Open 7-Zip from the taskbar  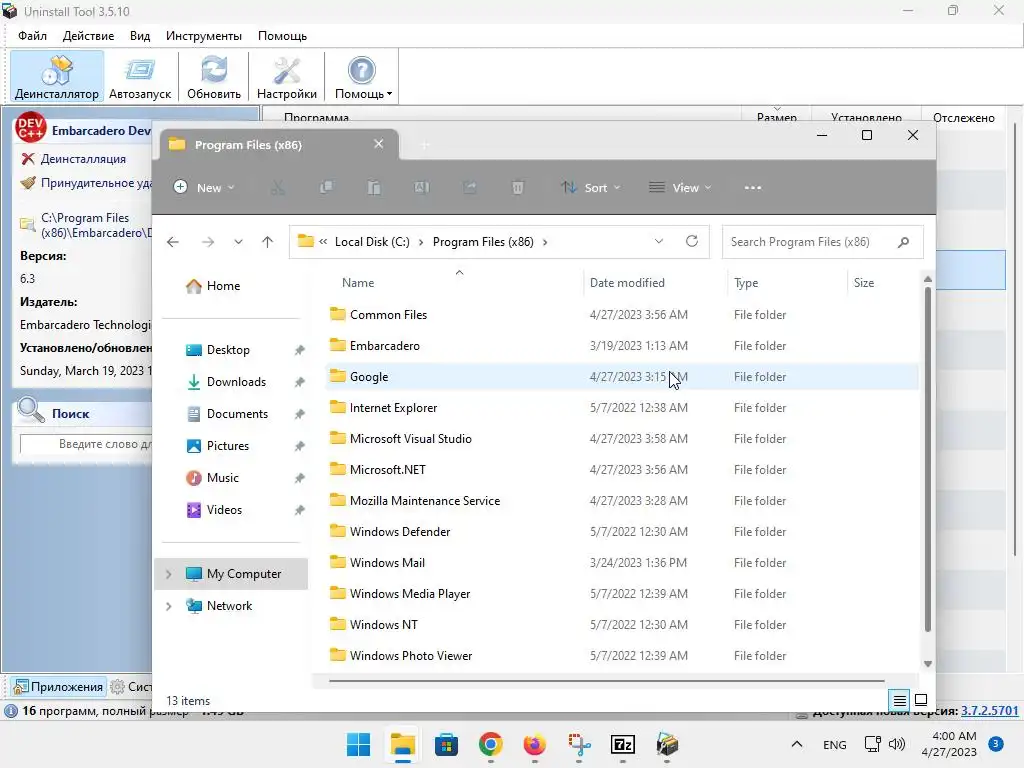622,744
